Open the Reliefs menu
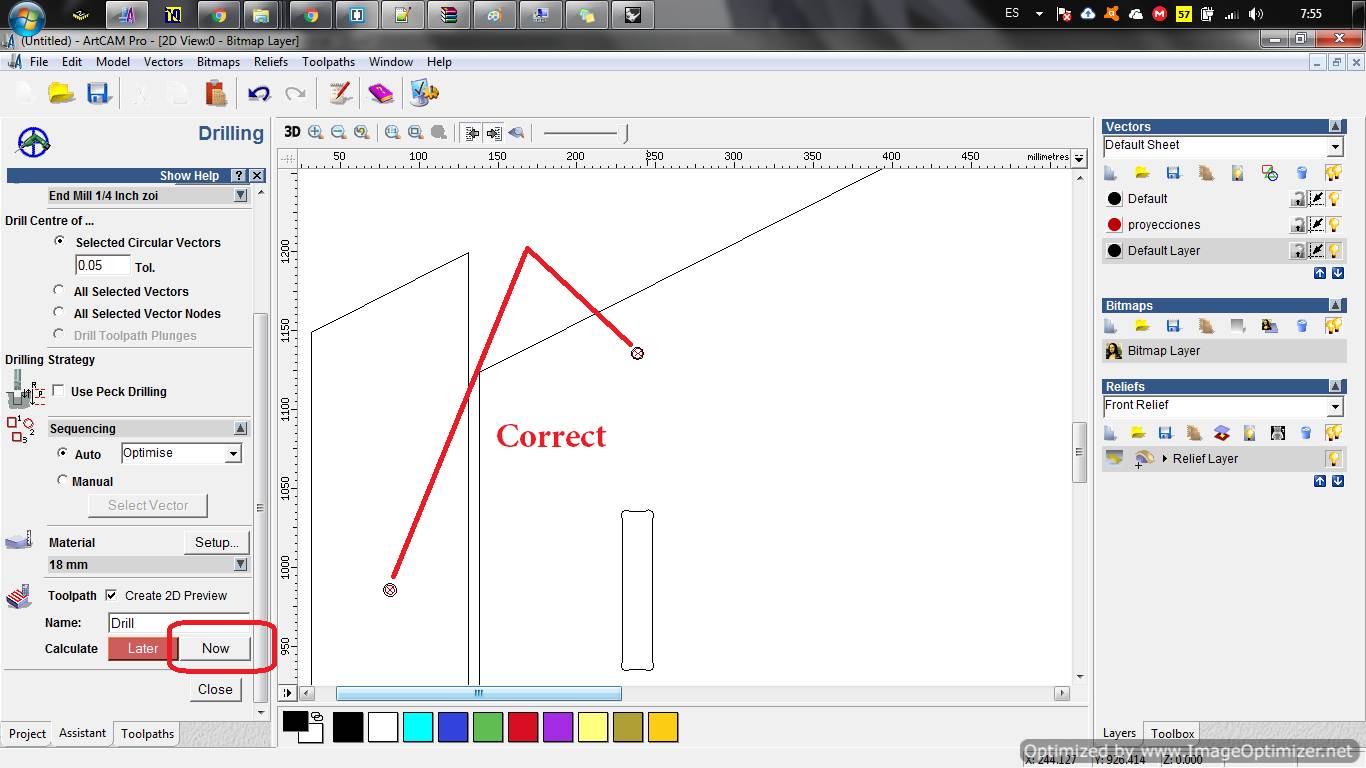 pos(270,62)
